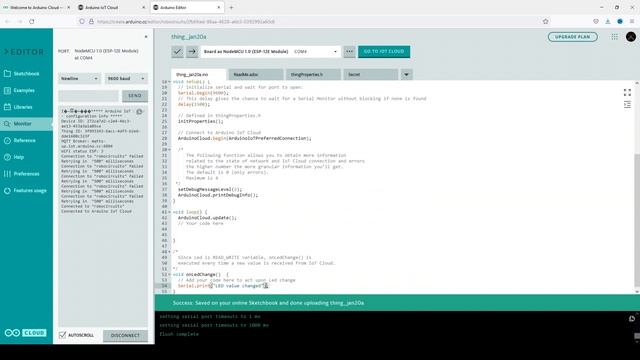
Task: Open Monitor in the sidebar
Action: click(26, 124)
